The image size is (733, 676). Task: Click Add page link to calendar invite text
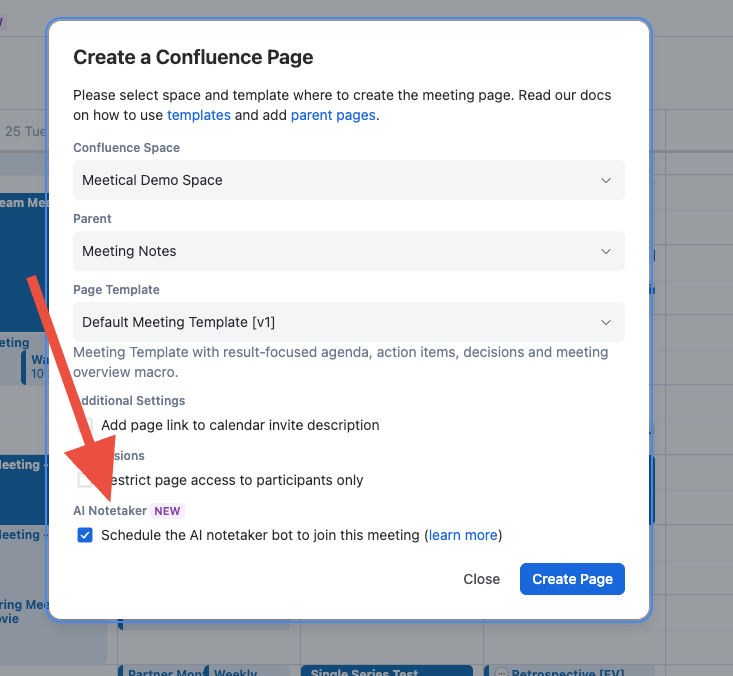240,425
